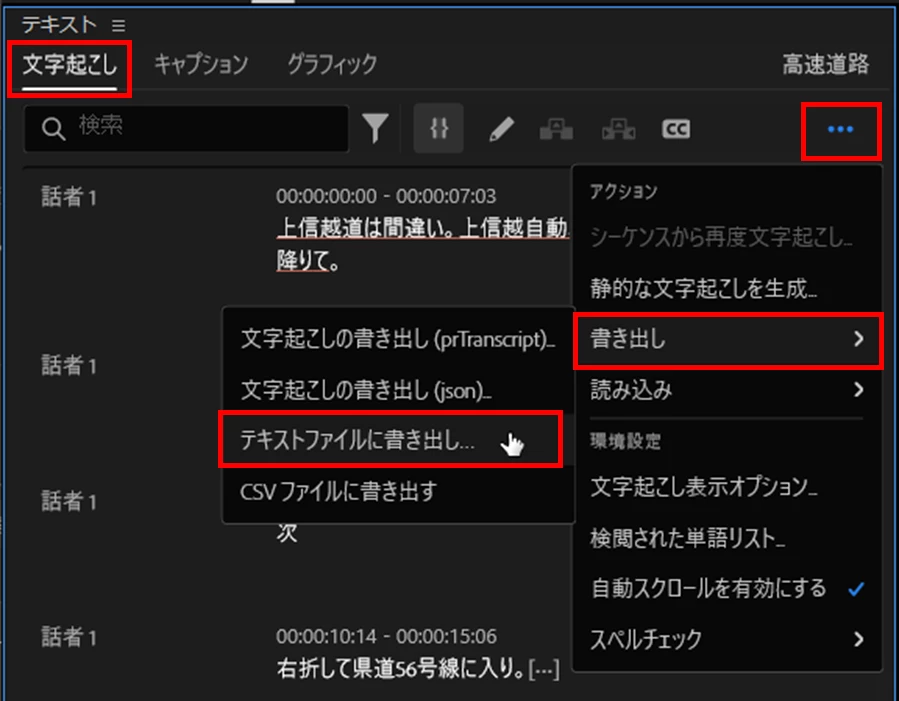Click the [...] pause marker in transcript

pyautogui.click(x=544, y=669)
